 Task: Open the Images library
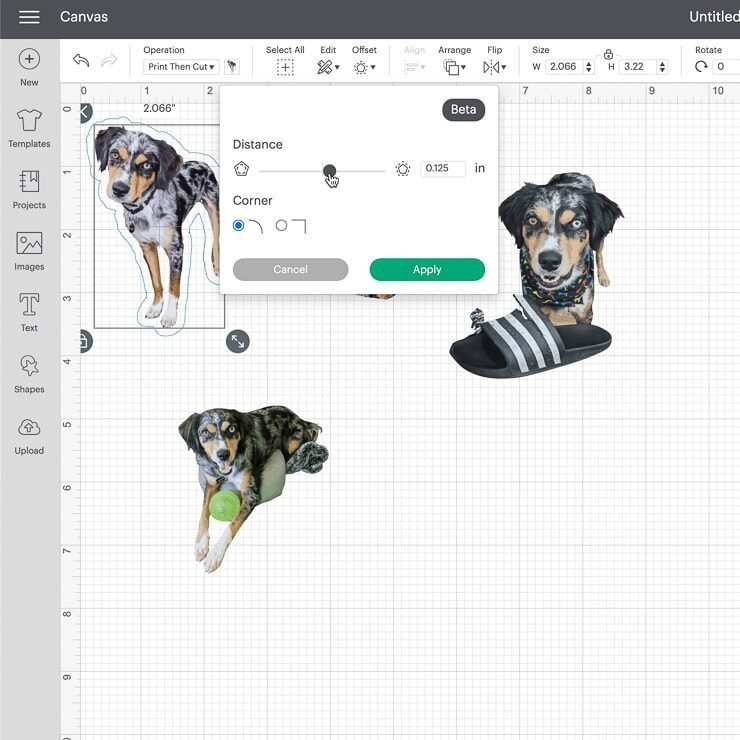pos(29,245)
